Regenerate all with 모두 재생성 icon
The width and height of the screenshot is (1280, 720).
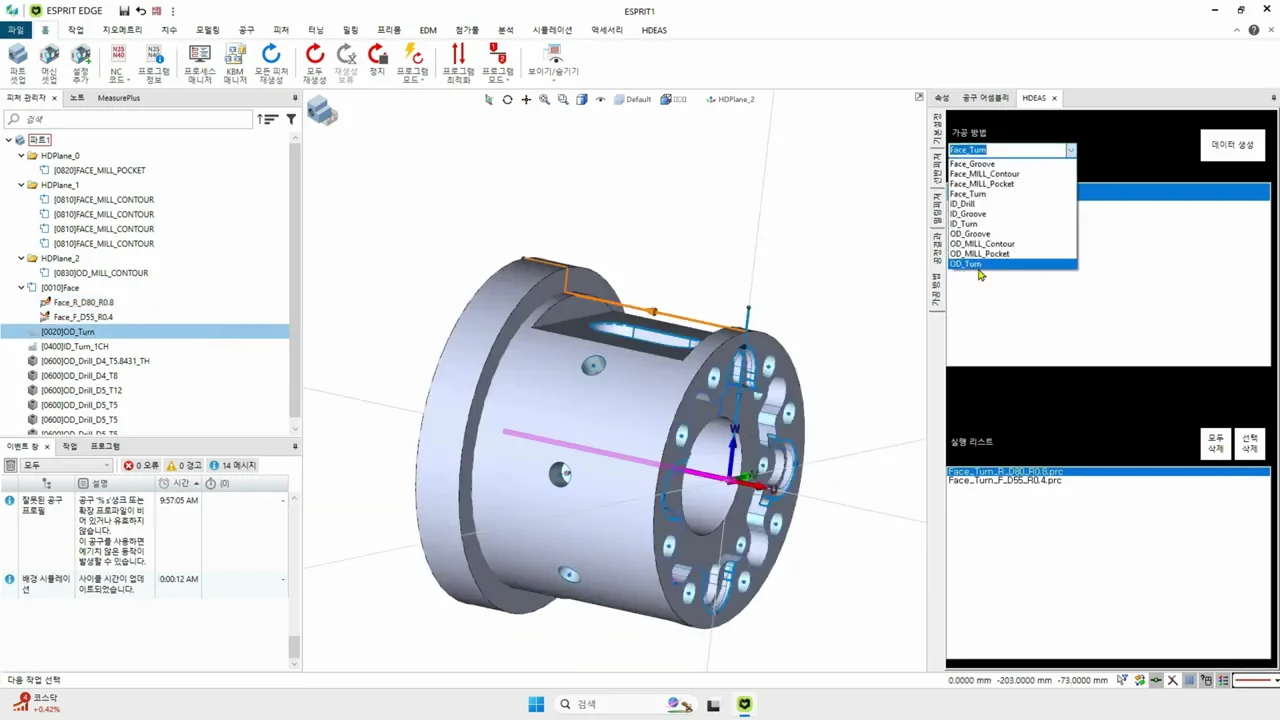pyautogui.click(x=315, y=63)
